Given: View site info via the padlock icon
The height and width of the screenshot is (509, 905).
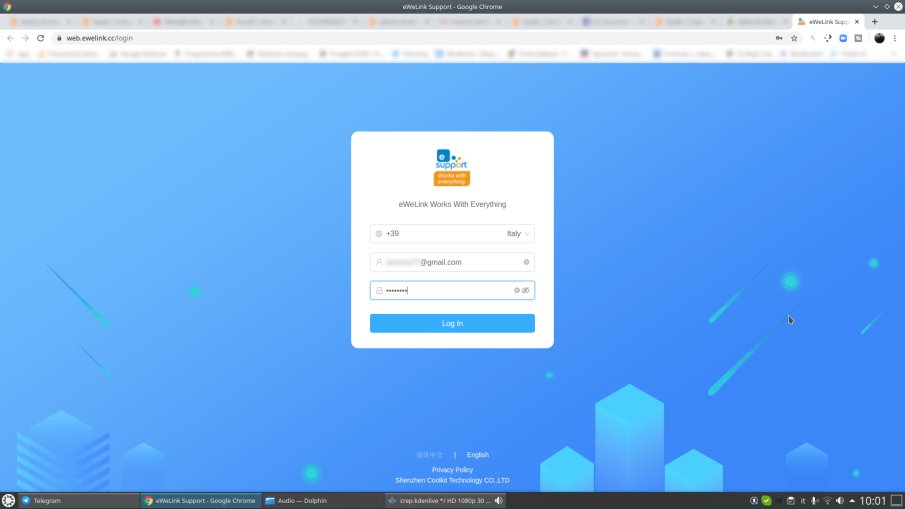Looking at the screenshot, I should point(59,38).
